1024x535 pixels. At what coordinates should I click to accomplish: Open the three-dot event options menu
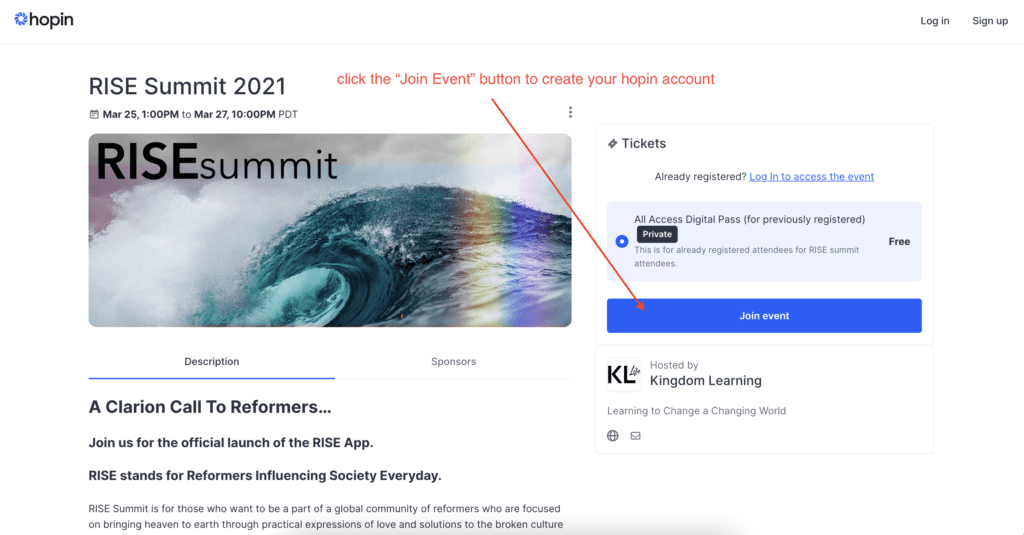(x=570, y=112)
